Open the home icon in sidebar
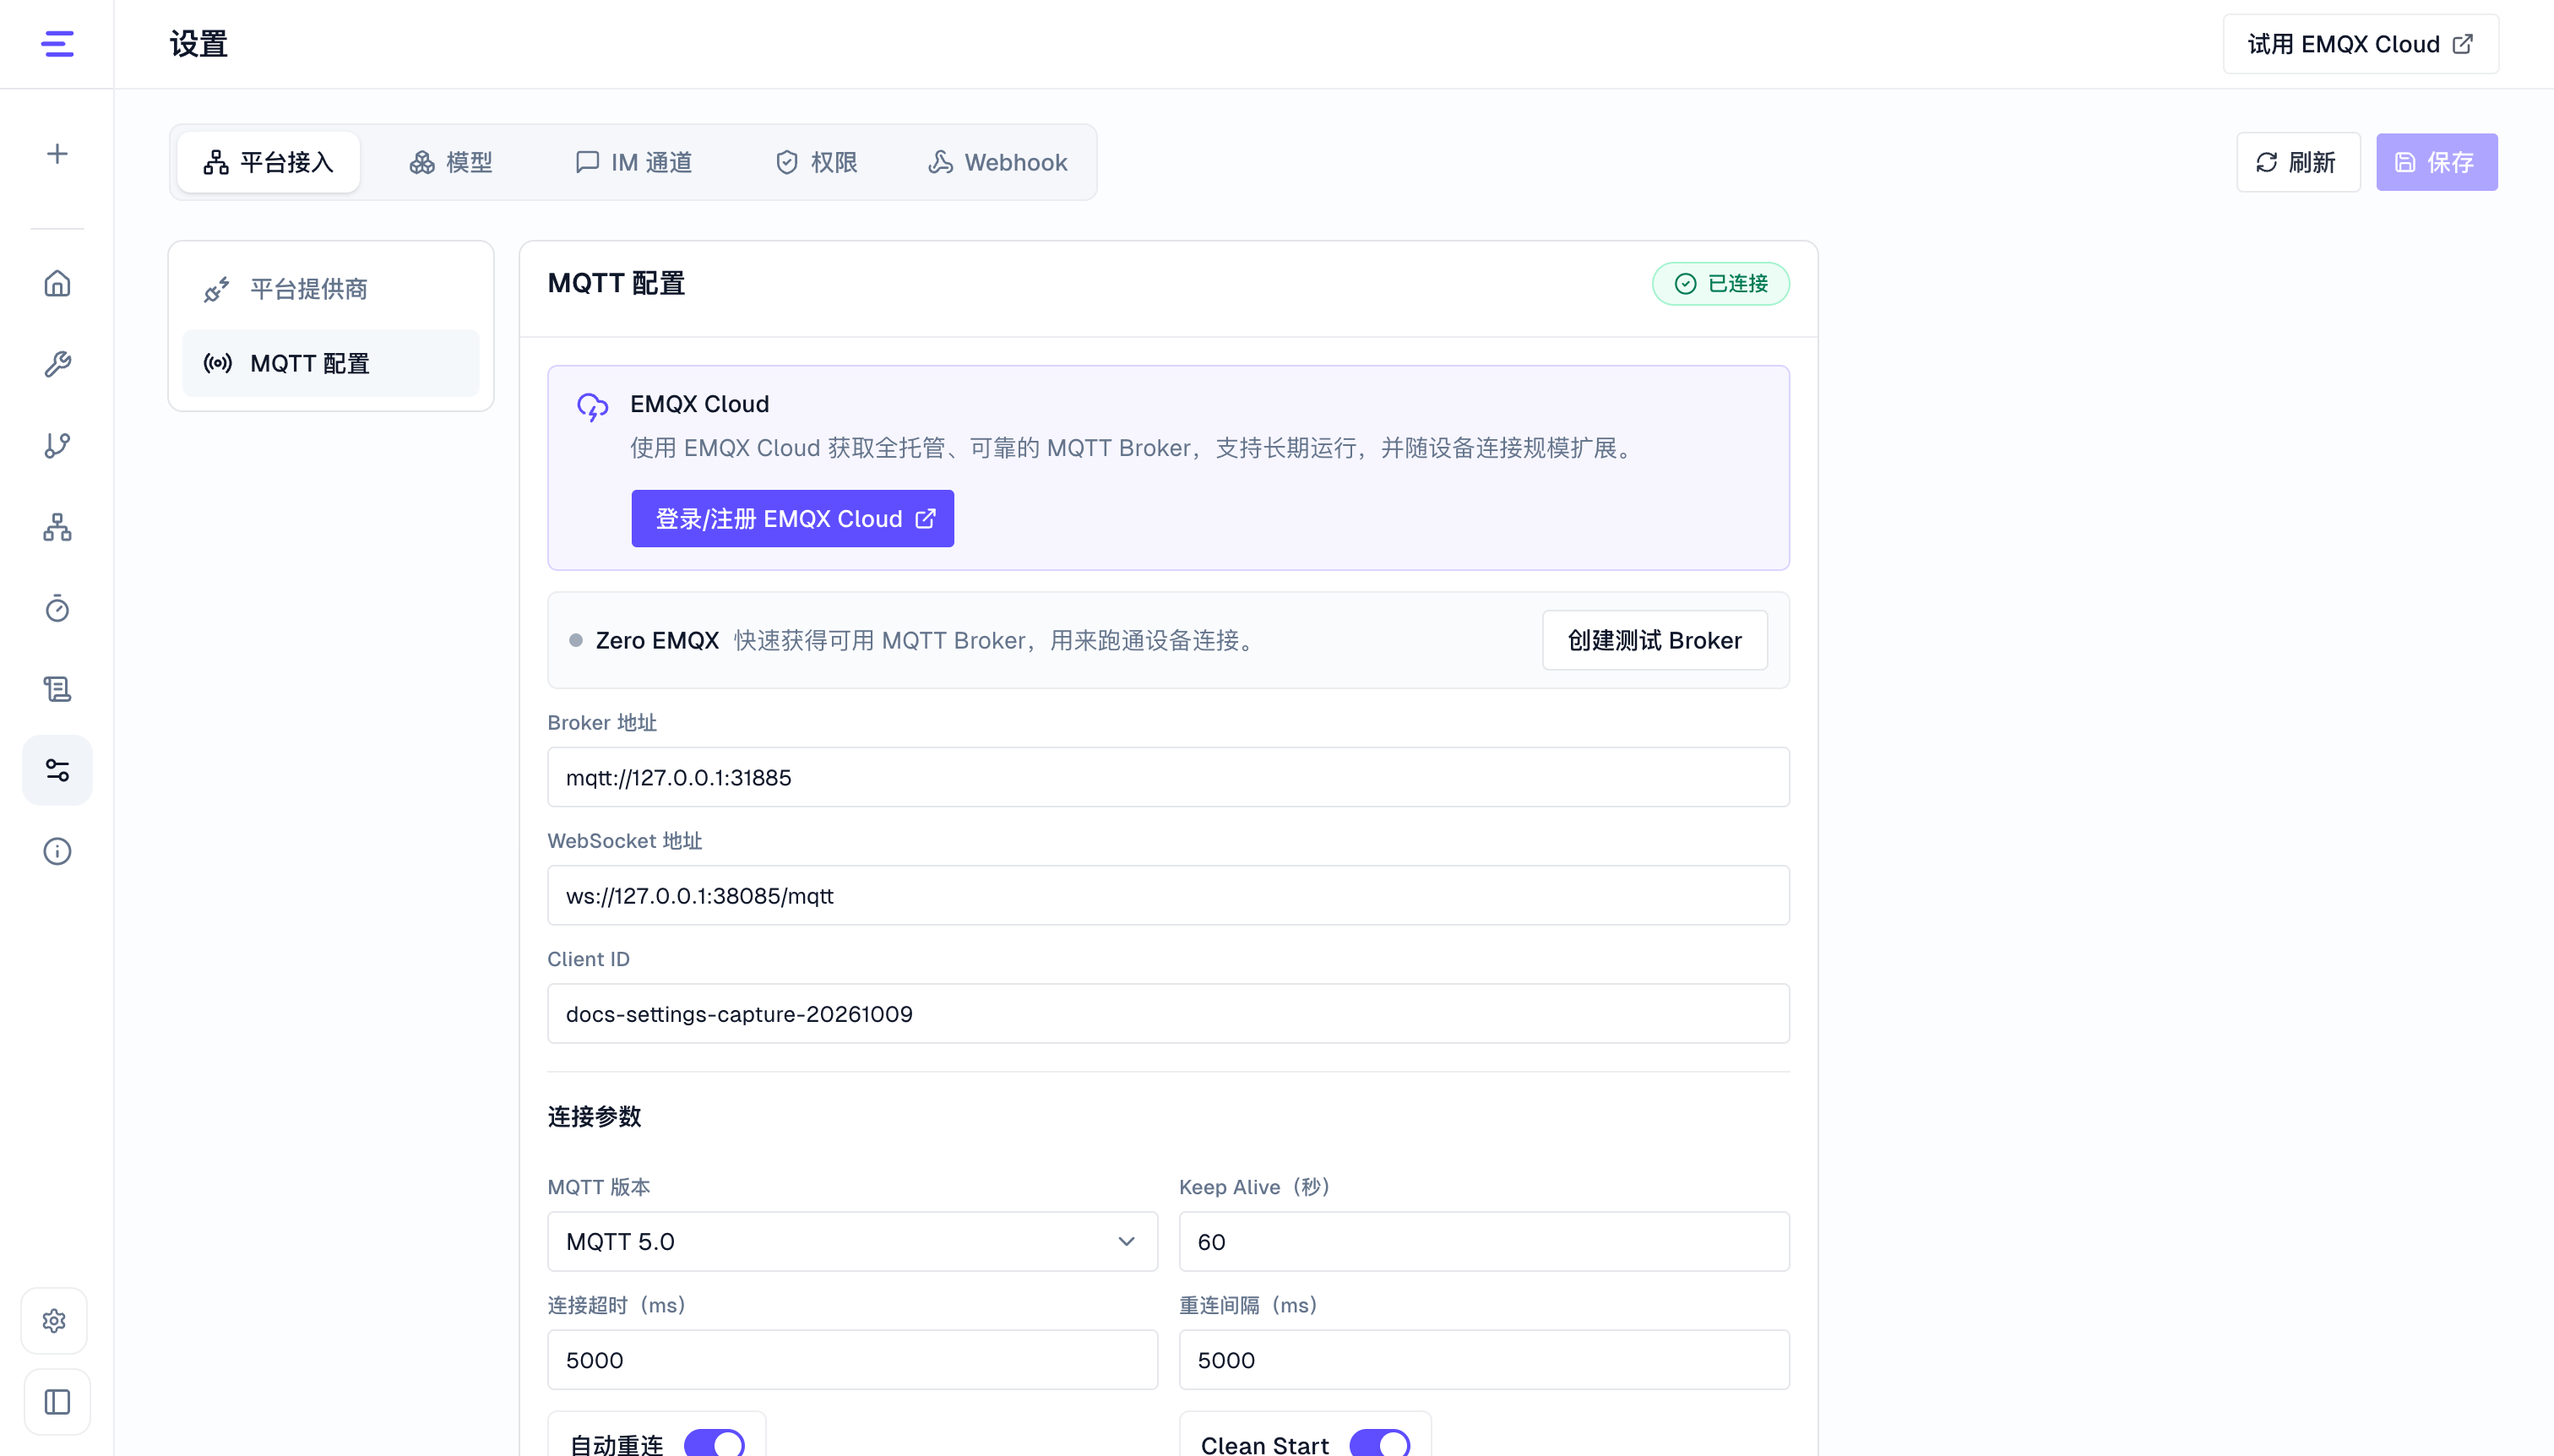This screenshot has height=1456, width=2554. pyautogui.click(x=57, y=283)
